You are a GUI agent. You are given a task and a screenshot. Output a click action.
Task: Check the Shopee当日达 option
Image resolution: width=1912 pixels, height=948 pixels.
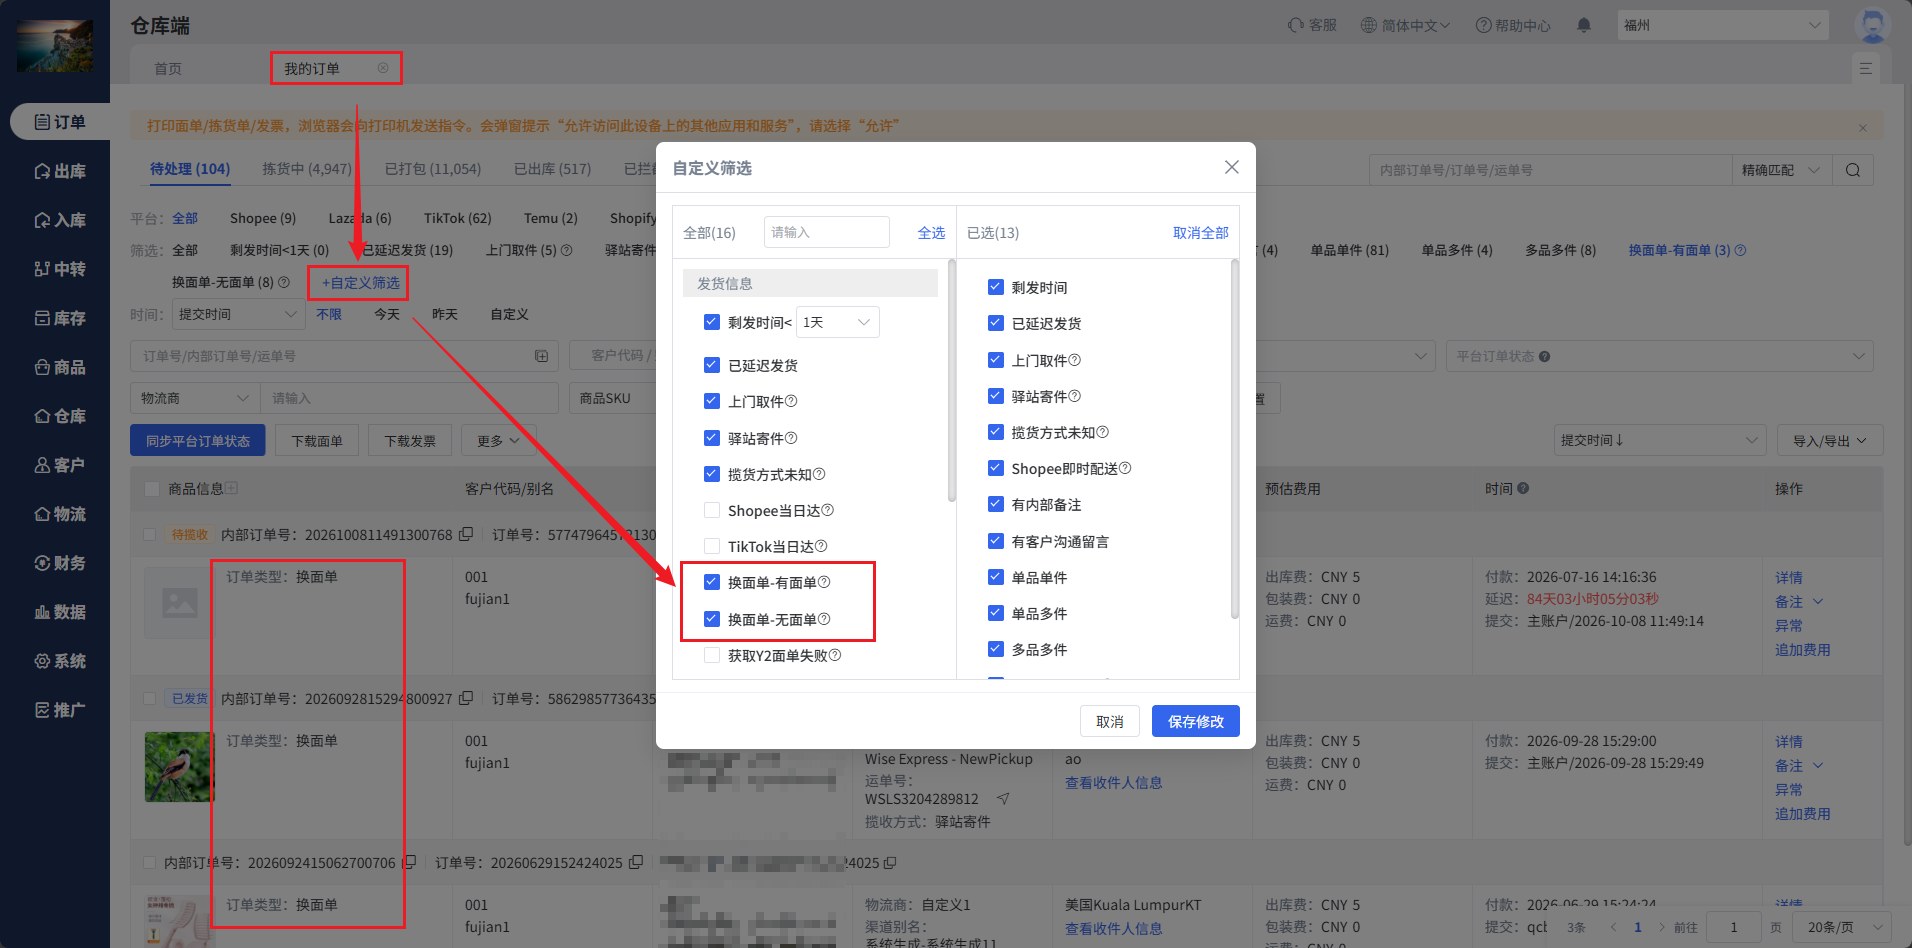point(712,510)
